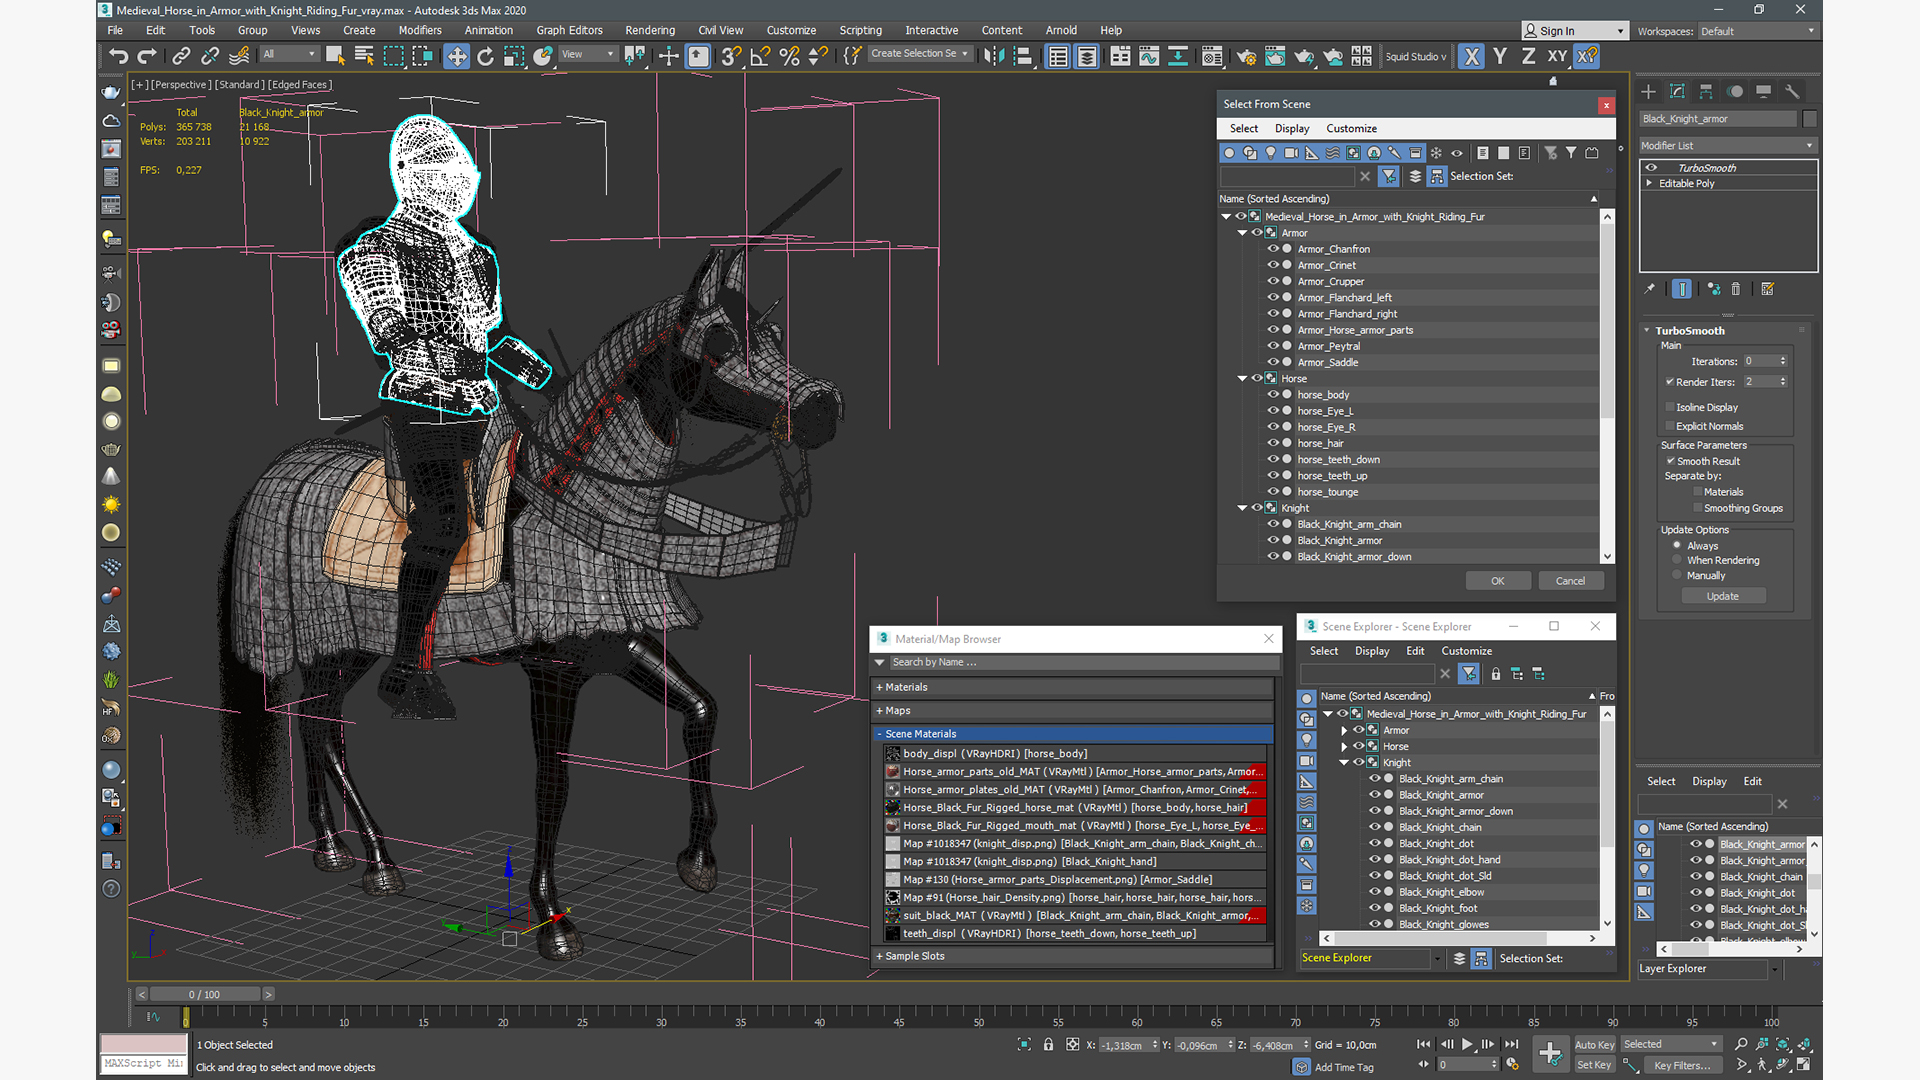The height and width of the screenshot is (1080, 1920).
Task: Restrict transform to the X axis
Action: pyautogui.click(x=1471, y=56)
